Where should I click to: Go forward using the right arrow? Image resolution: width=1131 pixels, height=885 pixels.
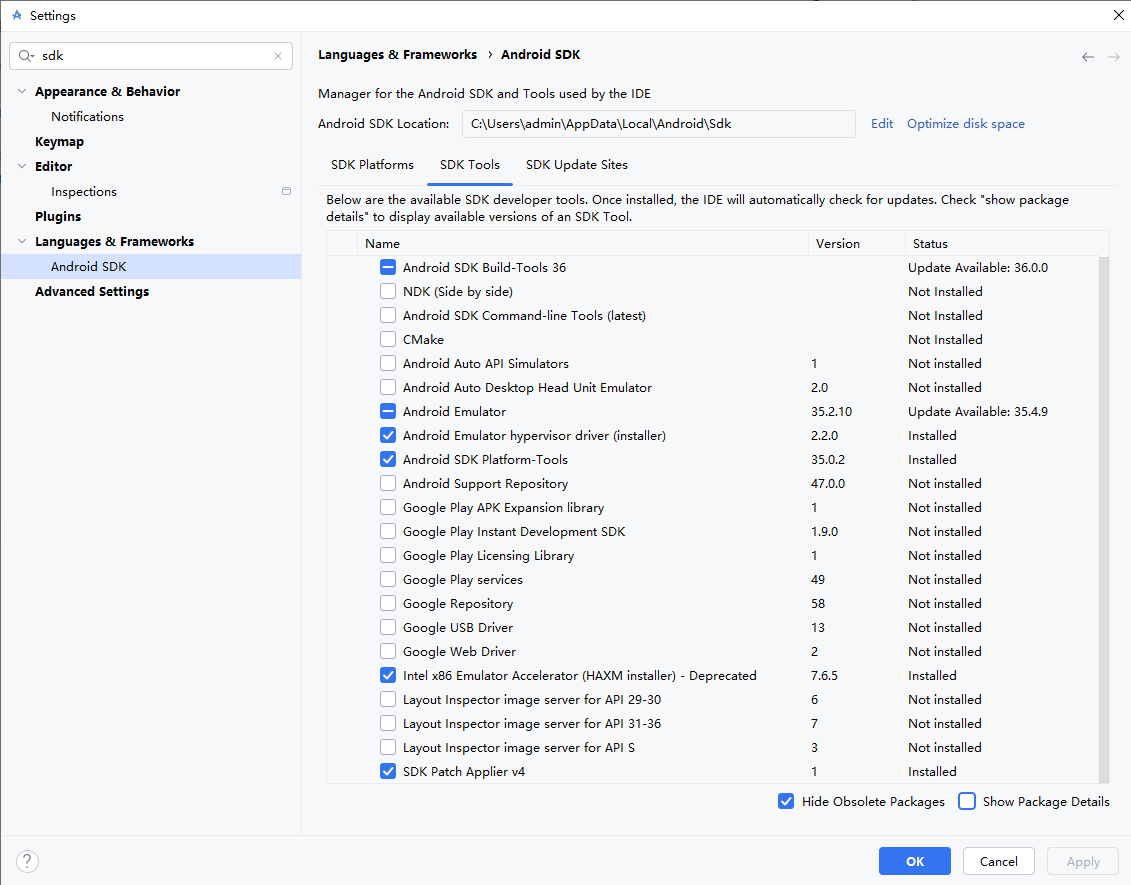(1114, 57)
